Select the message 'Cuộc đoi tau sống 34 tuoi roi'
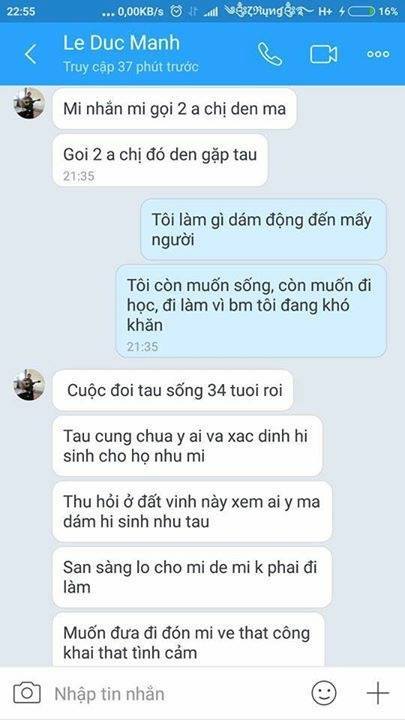The width and height of the screenshot is (405, 720). coord(173,390)
